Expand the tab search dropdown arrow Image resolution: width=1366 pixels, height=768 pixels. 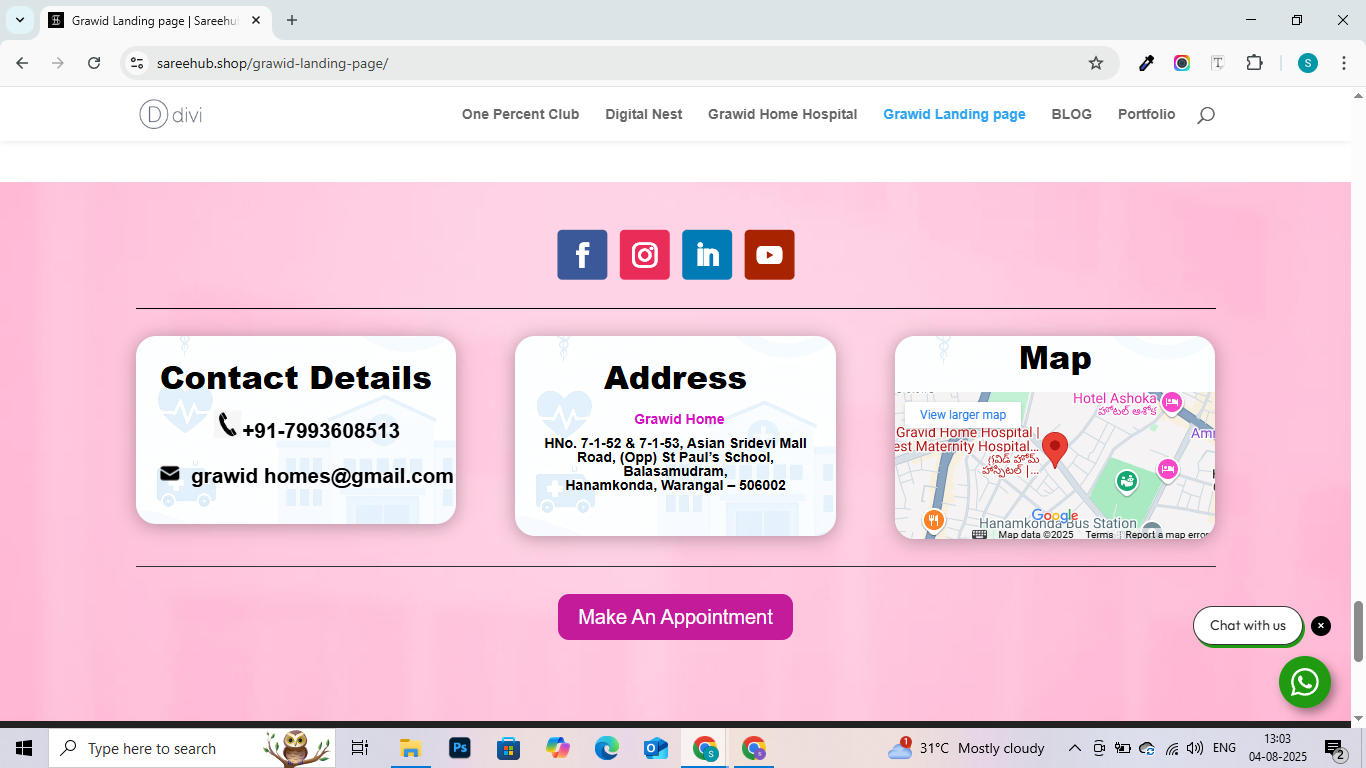(19, 20)
